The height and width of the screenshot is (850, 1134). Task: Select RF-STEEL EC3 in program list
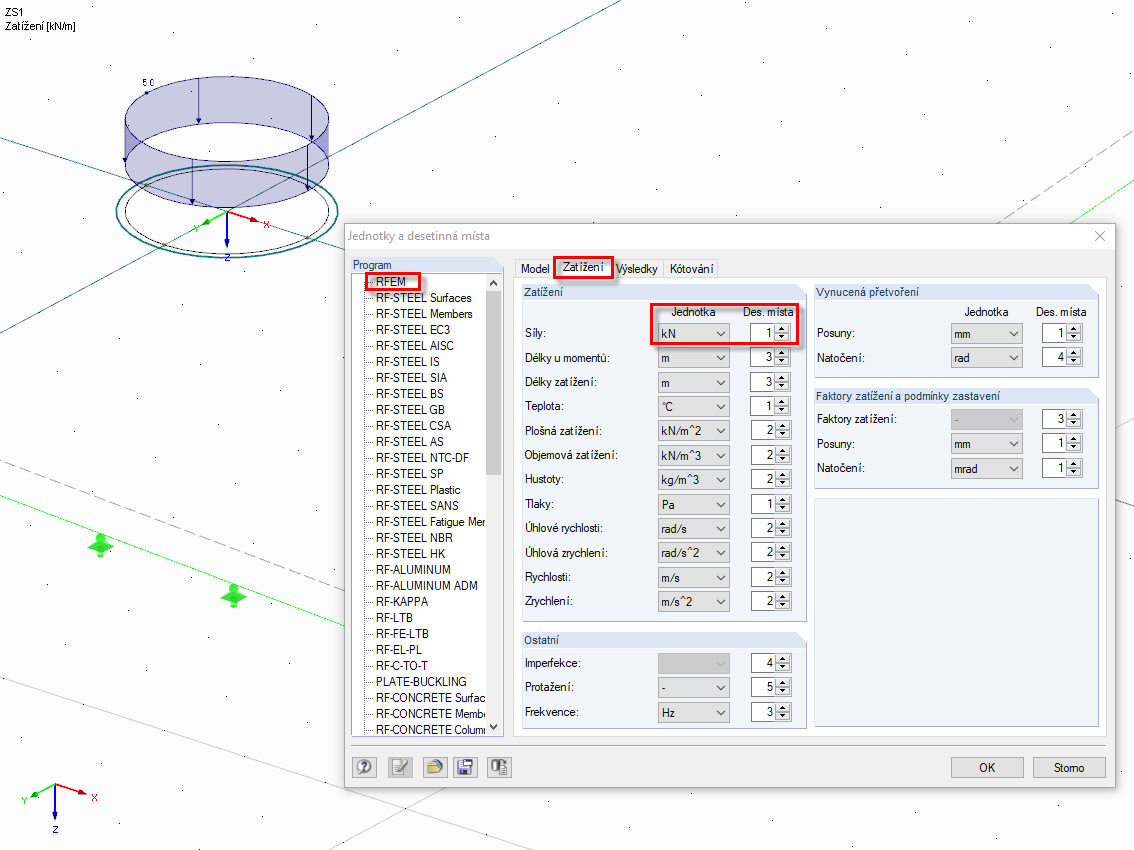413,330
